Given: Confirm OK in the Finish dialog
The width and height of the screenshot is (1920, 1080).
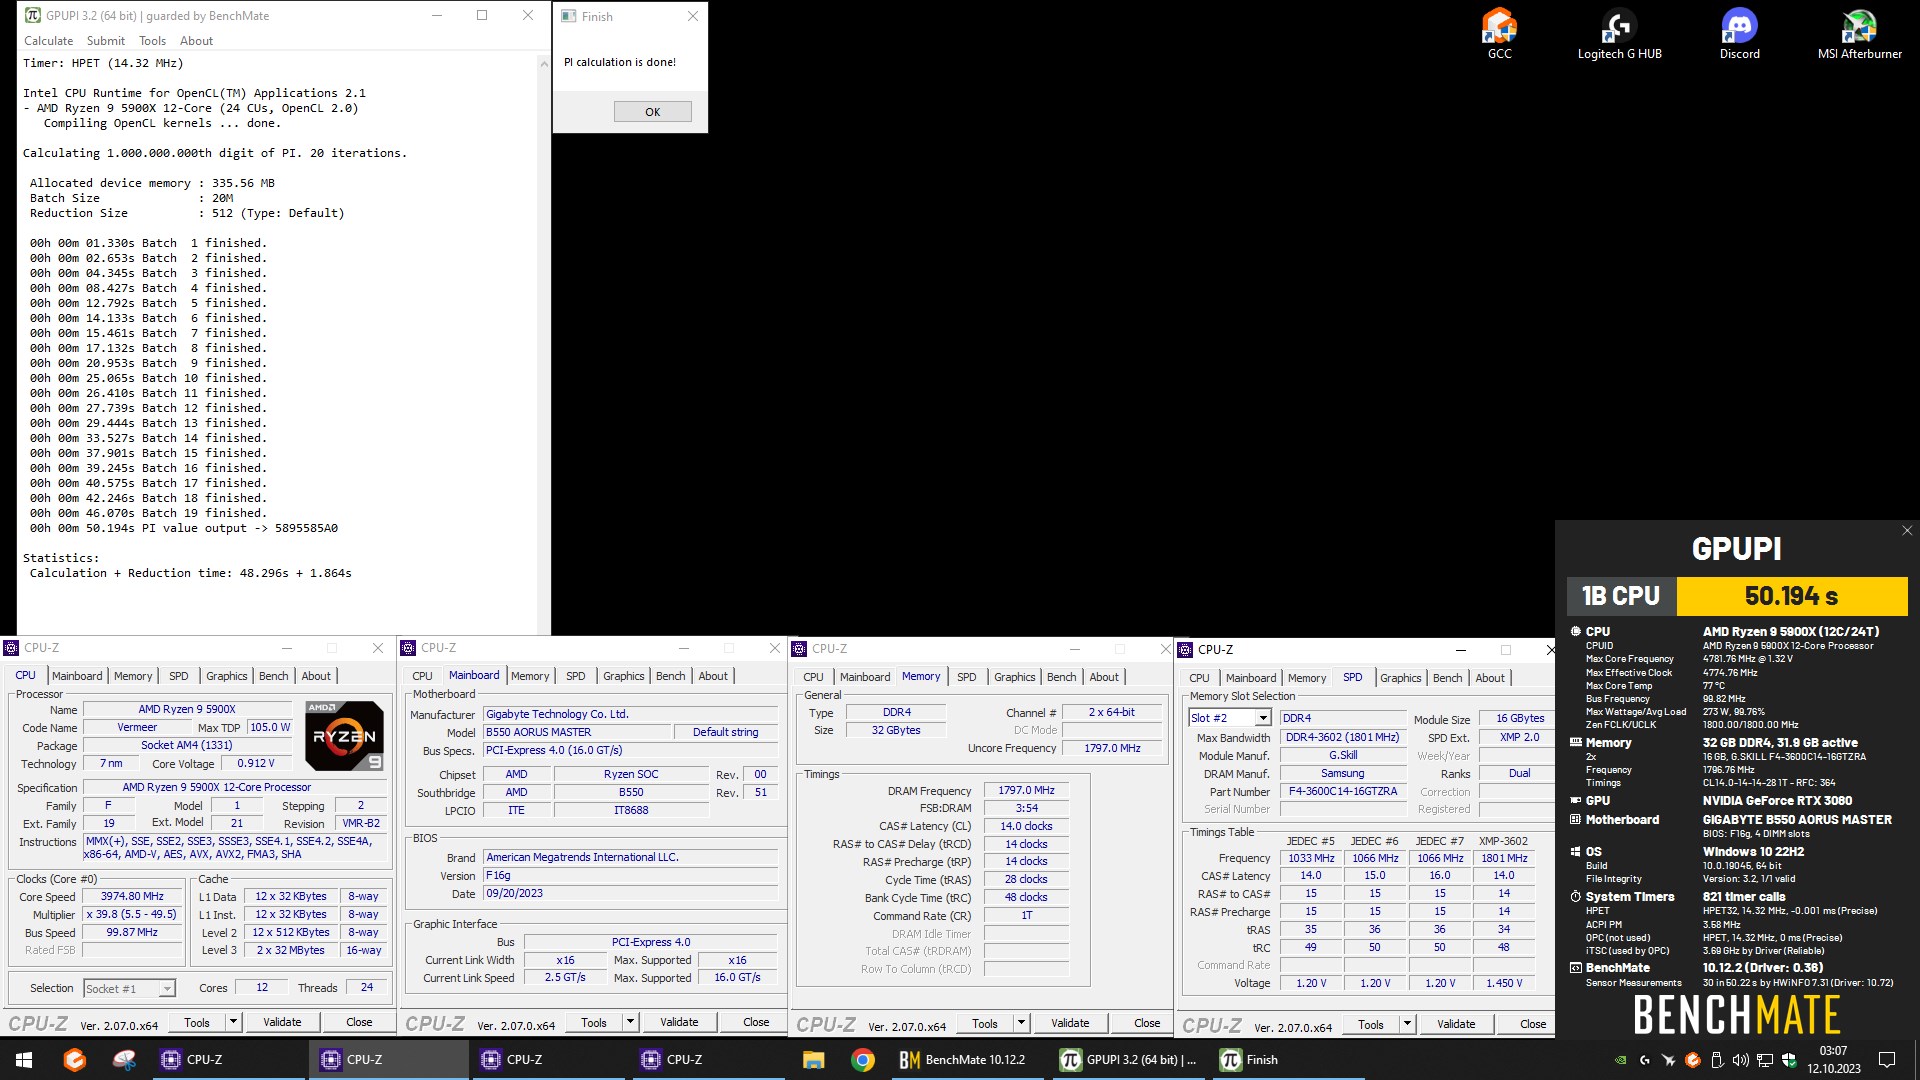Looking at the screenshot, I should point(652,112).
